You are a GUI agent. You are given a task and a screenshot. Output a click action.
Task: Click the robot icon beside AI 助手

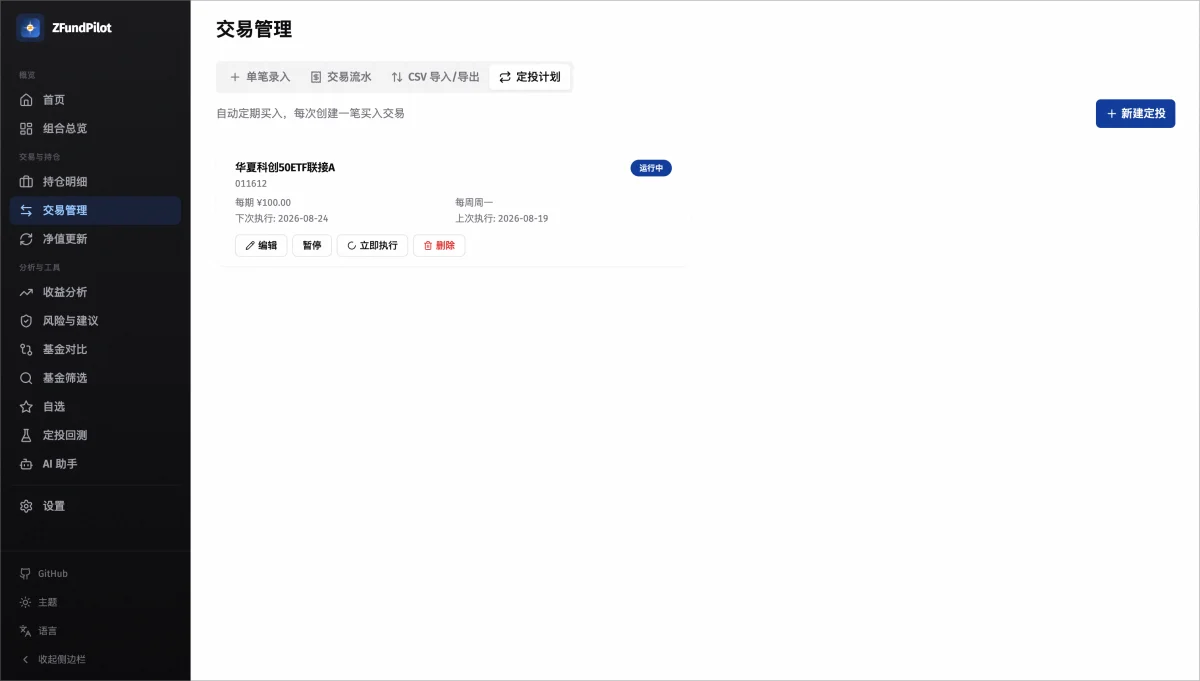(26, 464)
